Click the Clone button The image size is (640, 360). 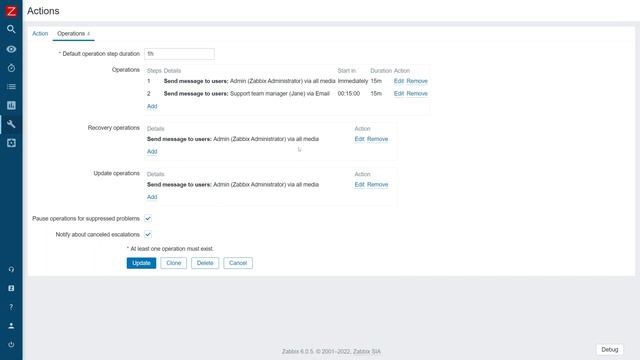point(173,263)
